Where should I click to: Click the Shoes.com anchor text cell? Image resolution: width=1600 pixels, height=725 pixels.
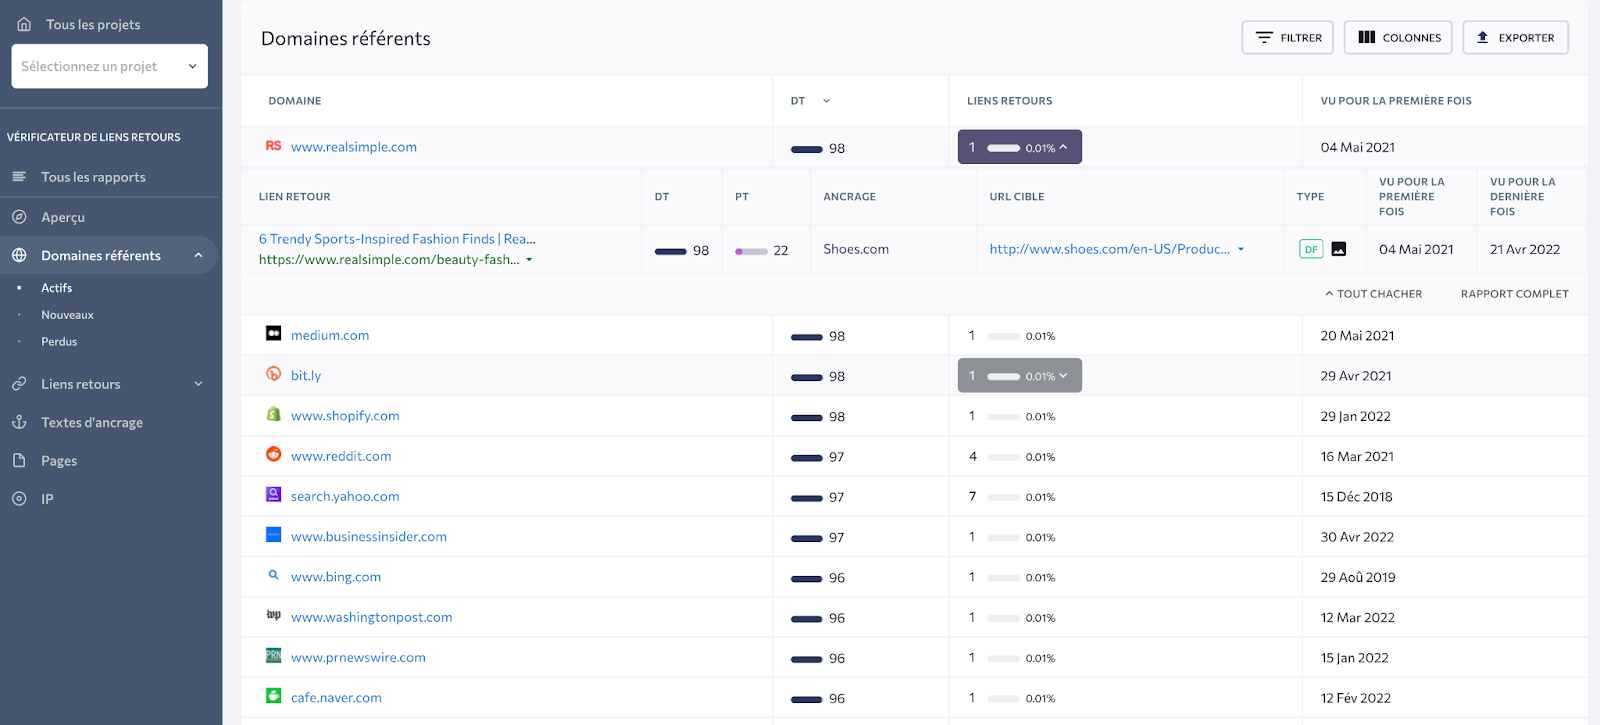856,249
